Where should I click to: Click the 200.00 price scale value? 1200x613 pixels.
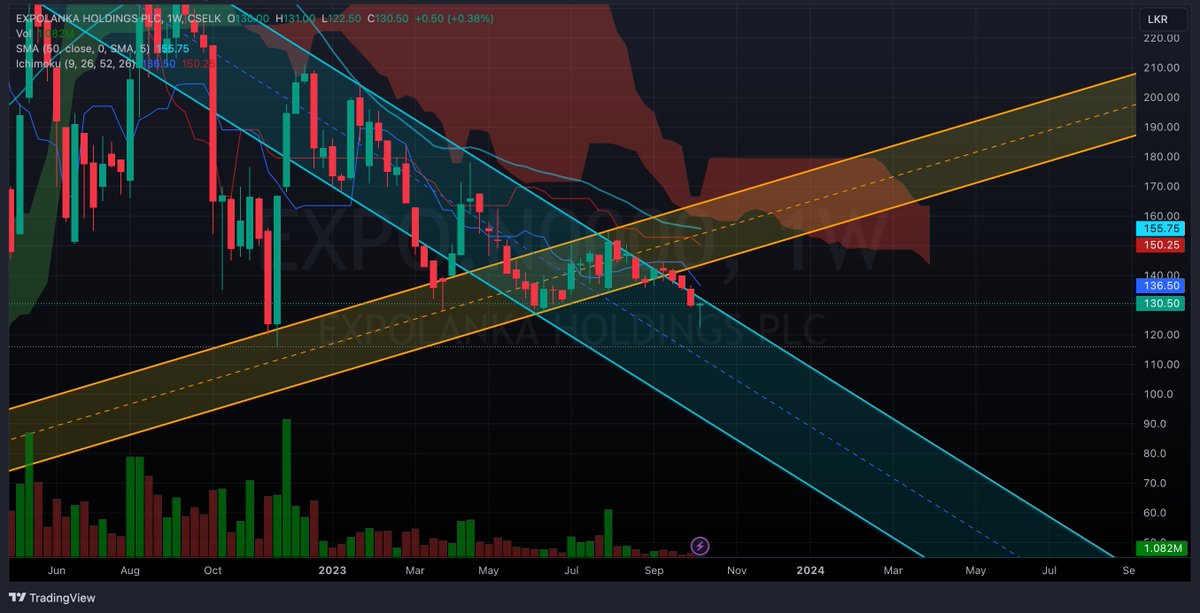click(1160, 97)
